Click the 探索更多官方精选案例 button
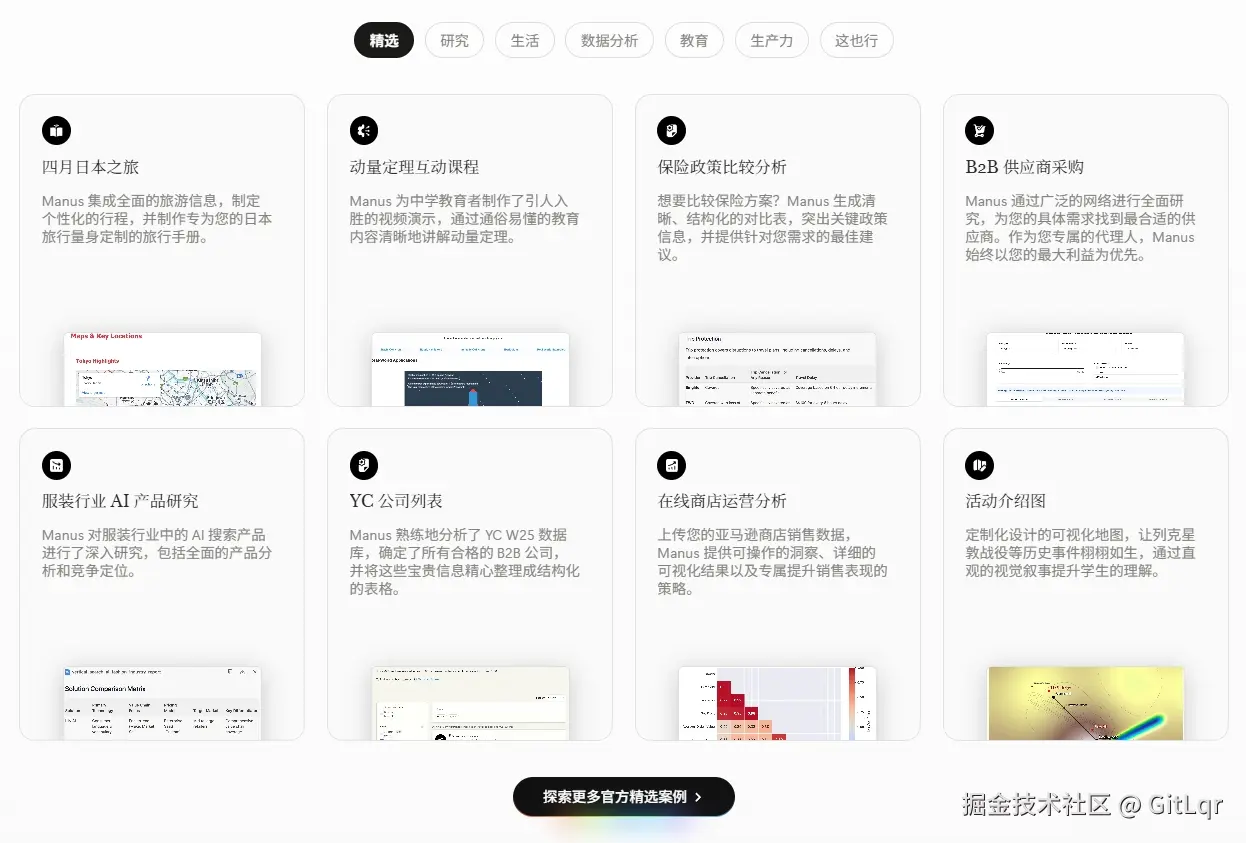This screenshot has width=1246, height=843. (x=624, y=797)
